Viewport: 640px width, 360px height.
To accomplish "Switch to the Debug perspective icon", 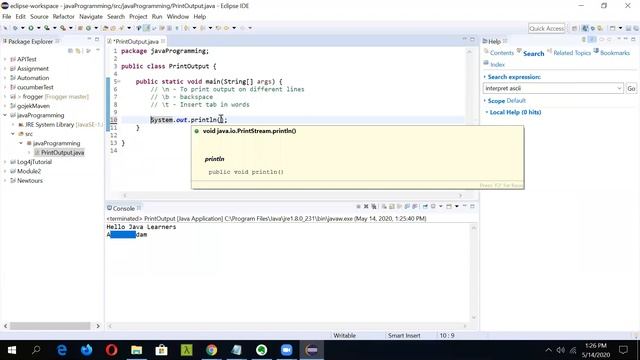I will click(x=593, y=28).
